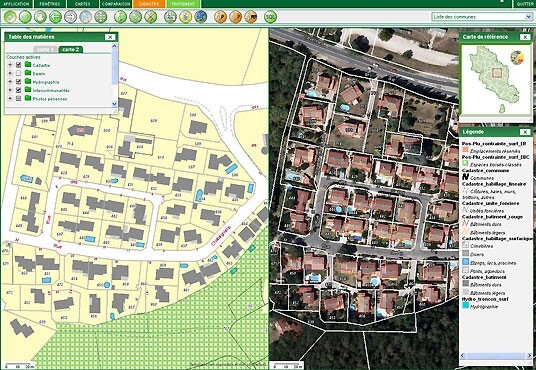Image resolution: width=536 pixels, height=370 pixels.
Task: Uncheck the Hydrographie layer checkbox
Action: (18, 82)
